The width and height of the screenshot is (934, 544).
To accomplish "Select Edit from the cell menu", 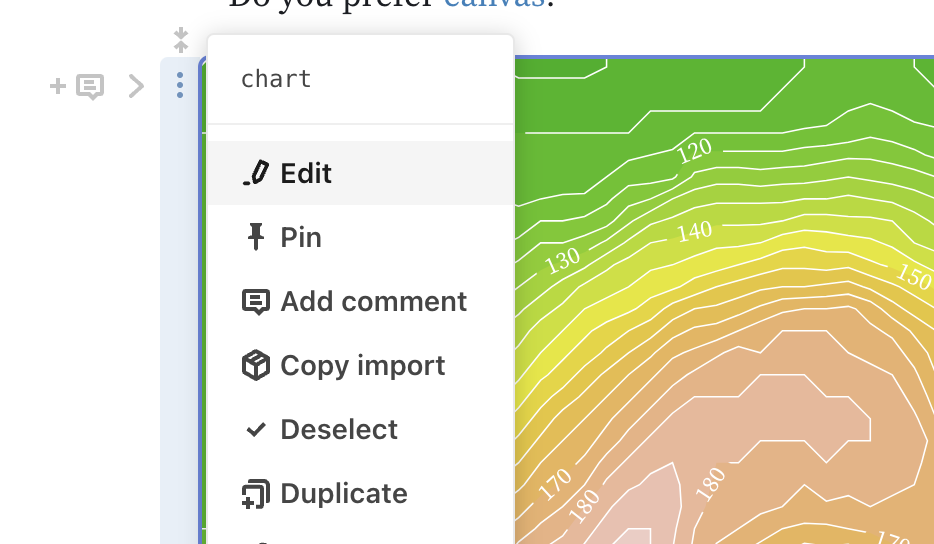I will coord(360,173).
